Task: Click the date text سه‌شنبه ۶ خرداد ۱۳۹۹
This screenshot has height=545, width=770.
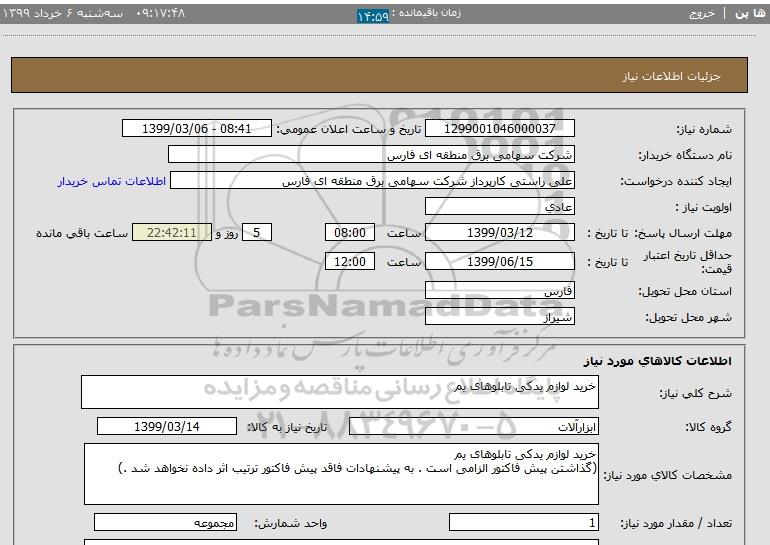Action: [63, 13]
